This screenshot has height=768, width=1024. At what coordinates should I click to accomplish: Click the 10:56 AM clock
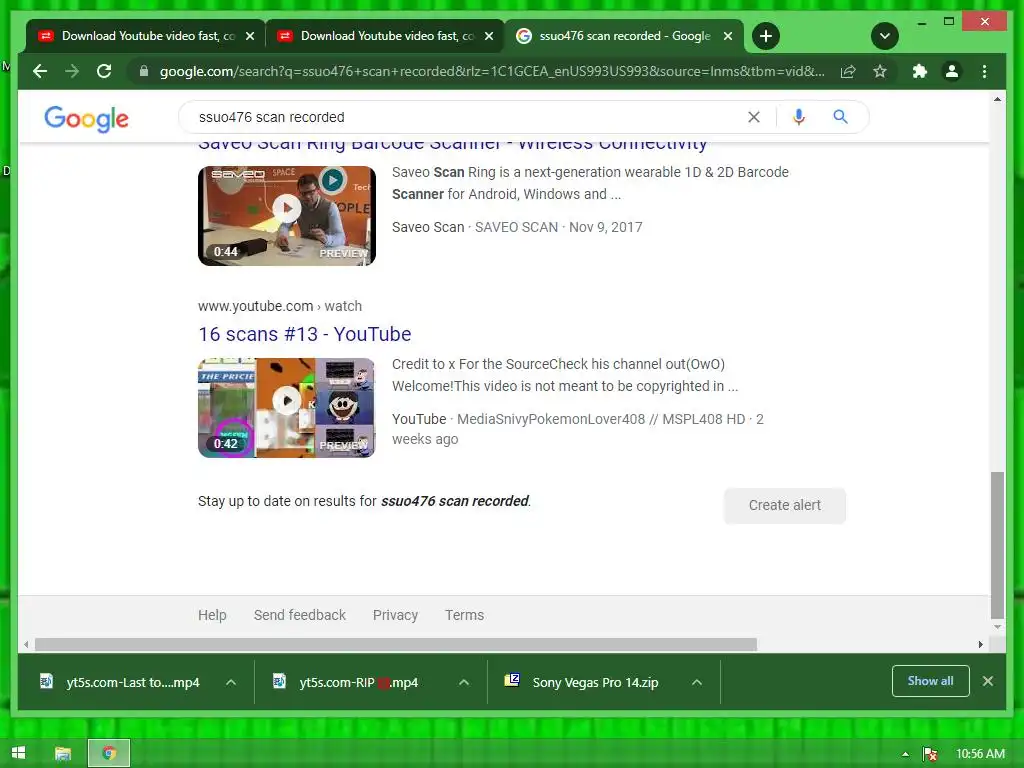click(980, 754)
